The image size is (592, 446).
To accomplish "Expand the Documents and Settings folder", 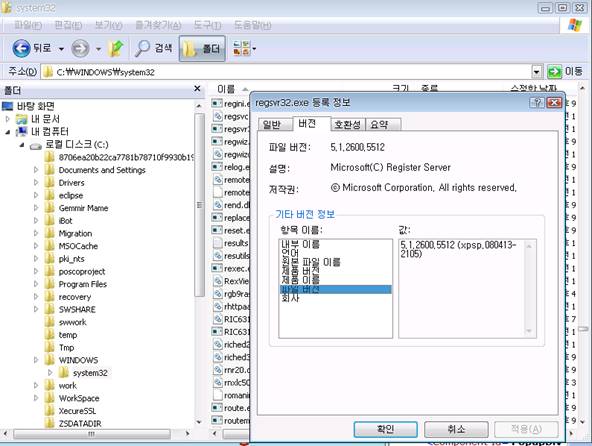I will click(36, 170).
